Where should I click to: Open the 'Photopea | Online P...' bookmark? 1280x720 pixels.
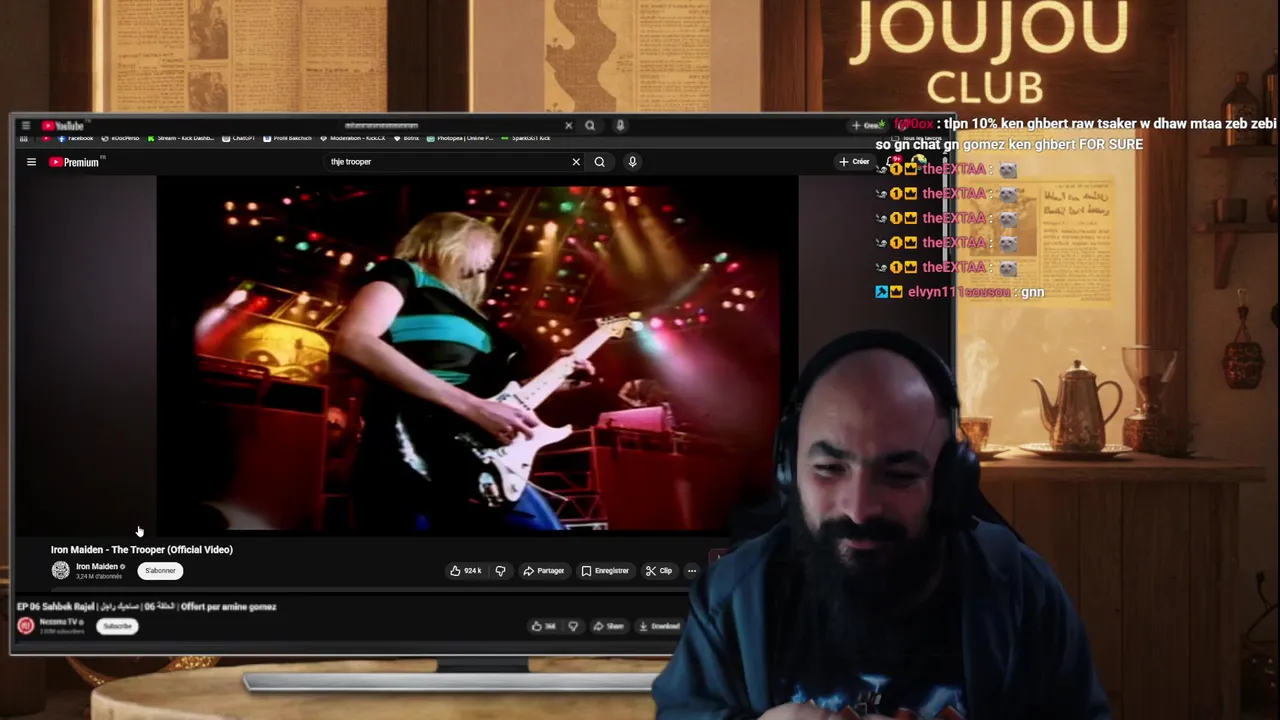point(460,138)
